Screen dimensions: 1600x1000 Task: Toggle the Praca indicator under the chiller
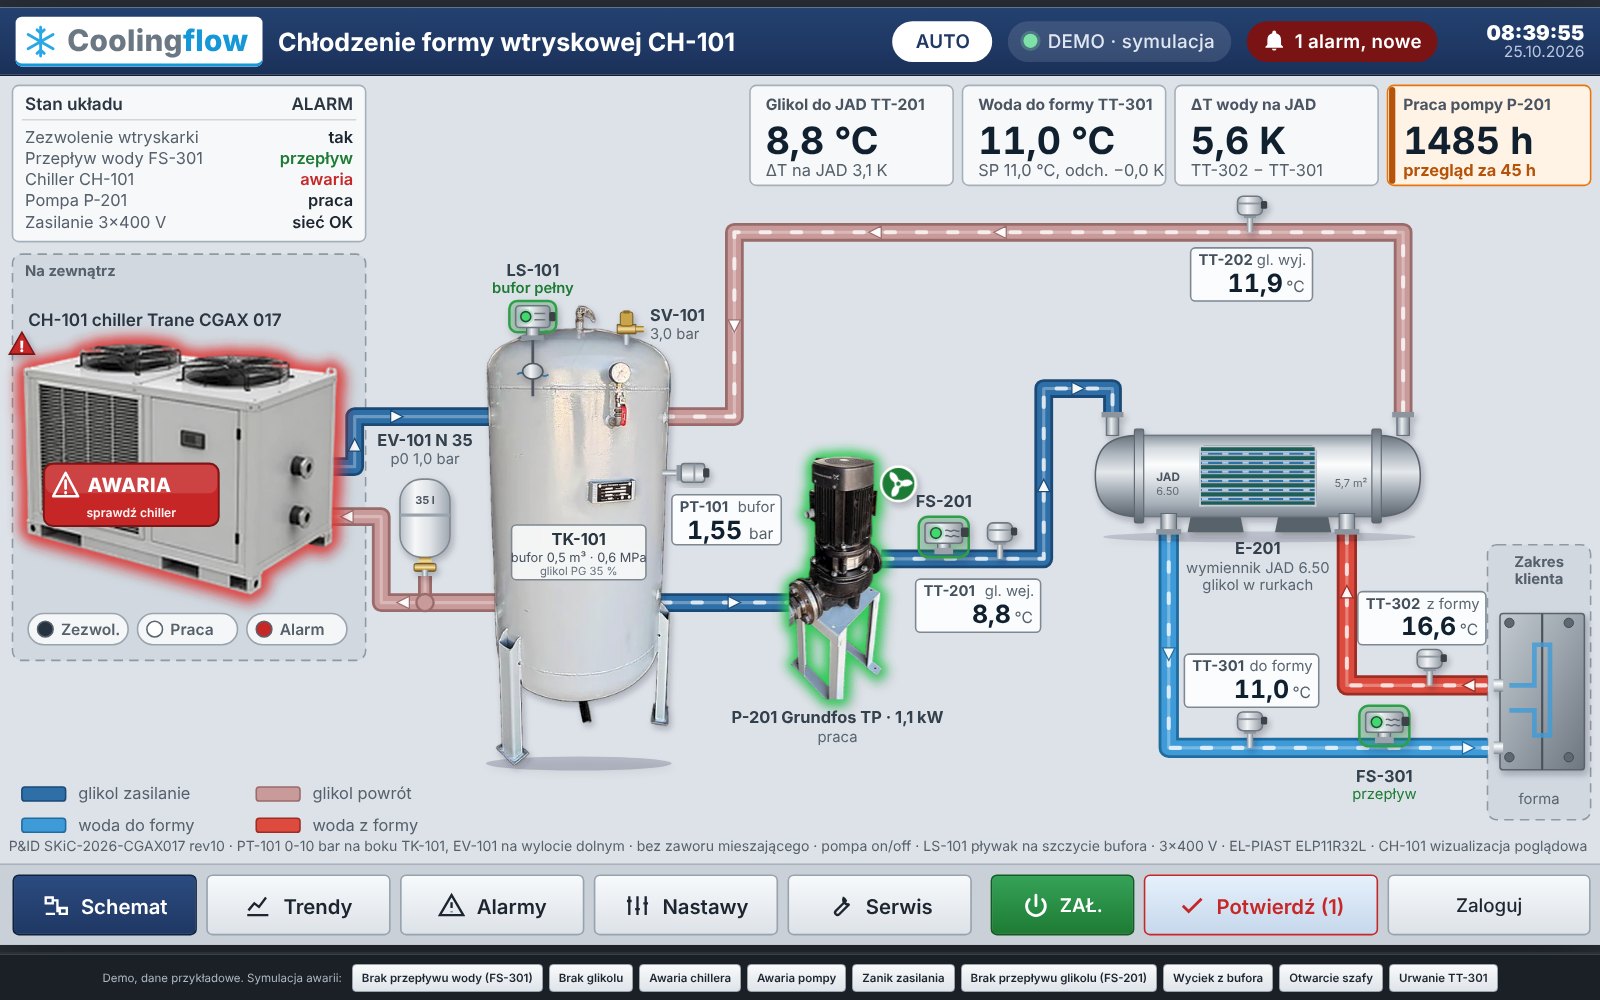(187, 629)
